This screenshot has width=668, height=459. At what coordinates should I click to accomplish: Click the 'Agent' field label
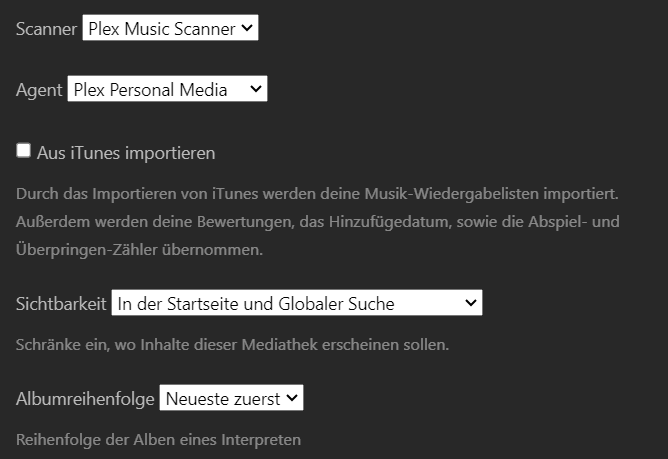[39, 90]
